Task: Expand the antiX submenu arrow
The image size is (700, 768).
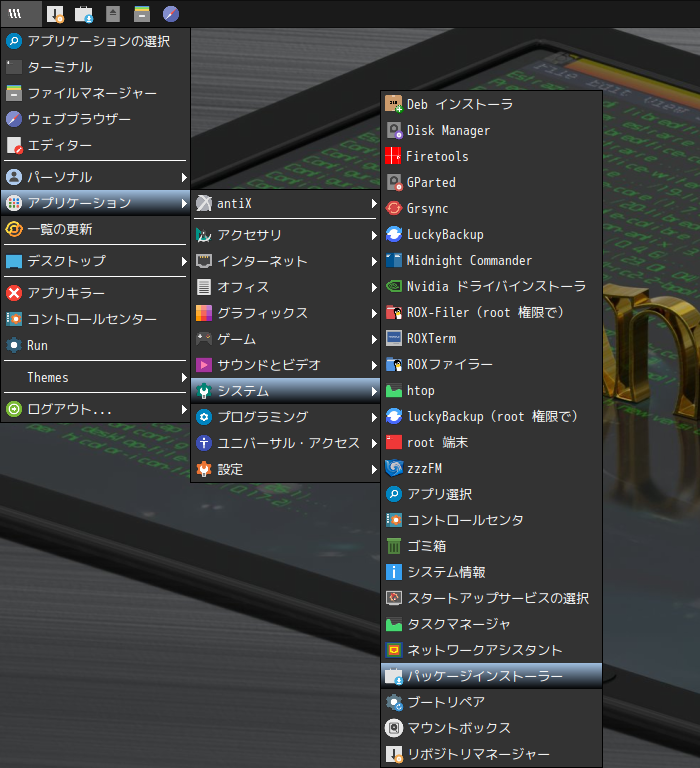Action: [x=374, y=203]
